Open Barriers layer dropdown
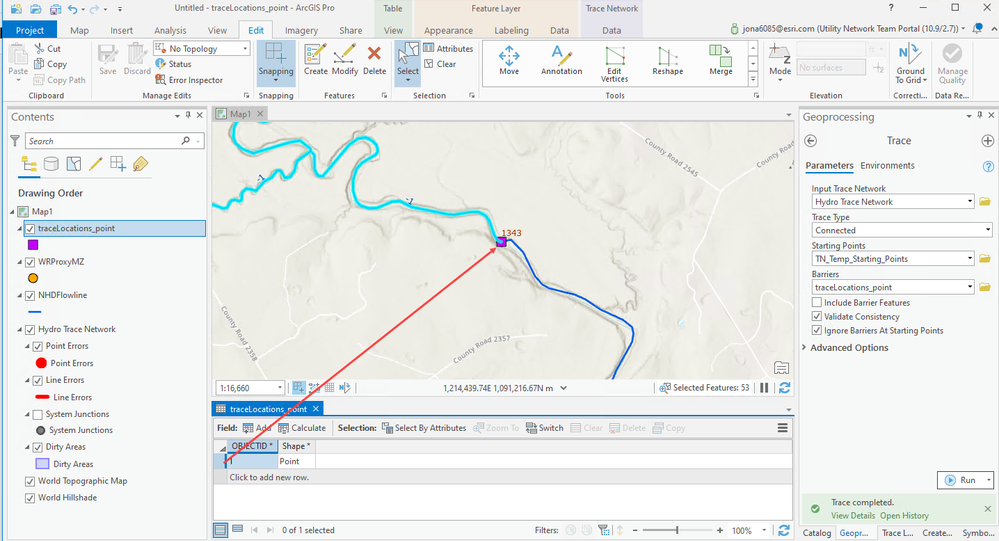 [970, 287]
